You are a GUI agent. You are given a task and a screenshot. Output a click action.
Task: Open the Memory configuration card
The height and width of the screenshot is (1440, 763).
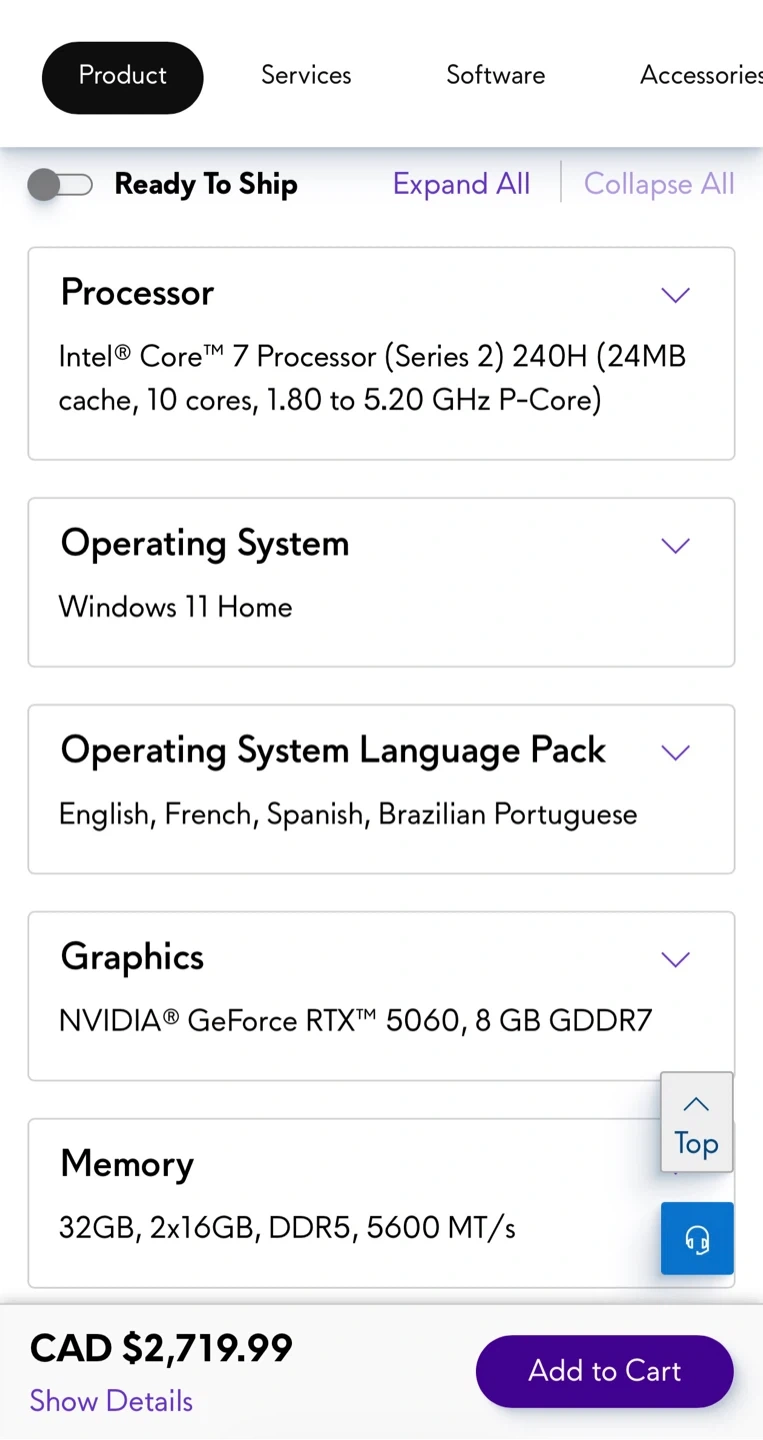click(340, 1200)
